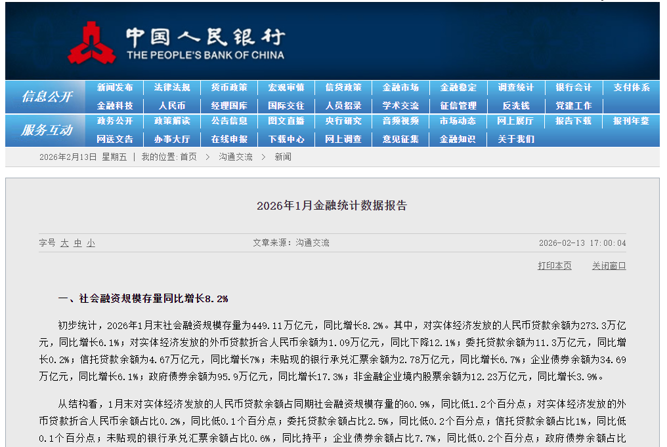
Task: Set font size to medium (中)
Action: [x=77, y=242]
